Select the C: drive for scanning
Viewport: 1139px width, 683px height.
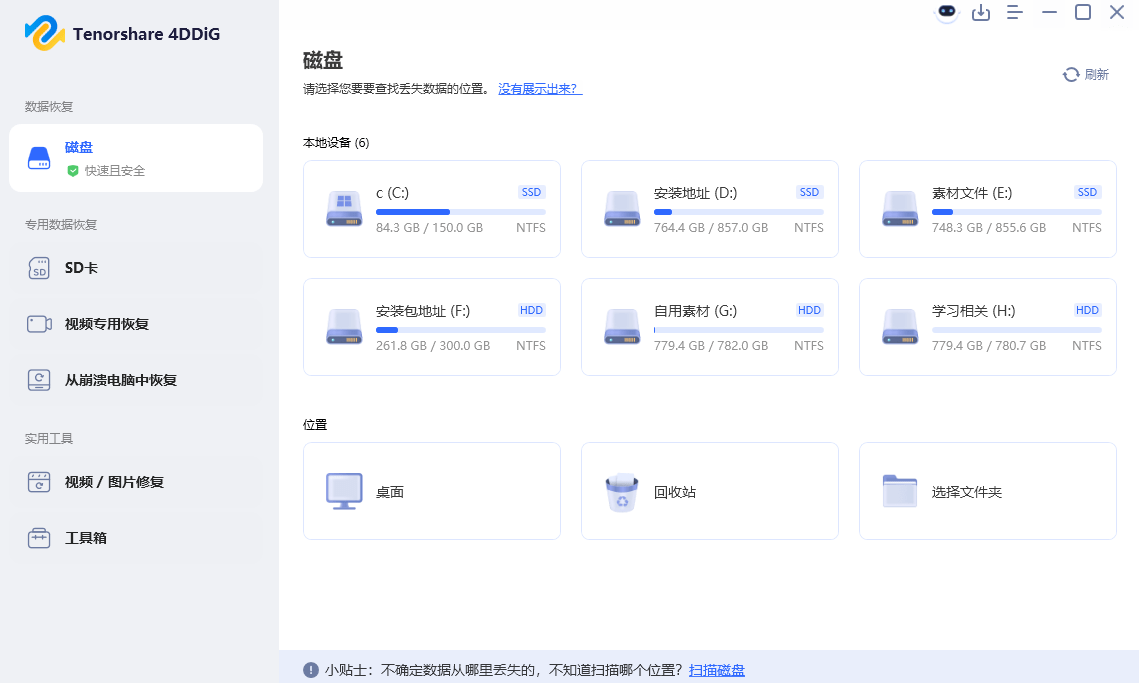pyautogui.click(x=431, y=208)
